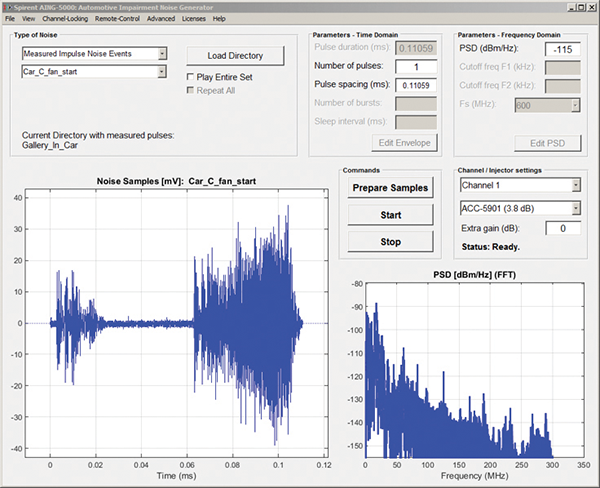Click the Extra gain (dB) field
The height and width of the screenshot is (488, 600).
[562, 229]
